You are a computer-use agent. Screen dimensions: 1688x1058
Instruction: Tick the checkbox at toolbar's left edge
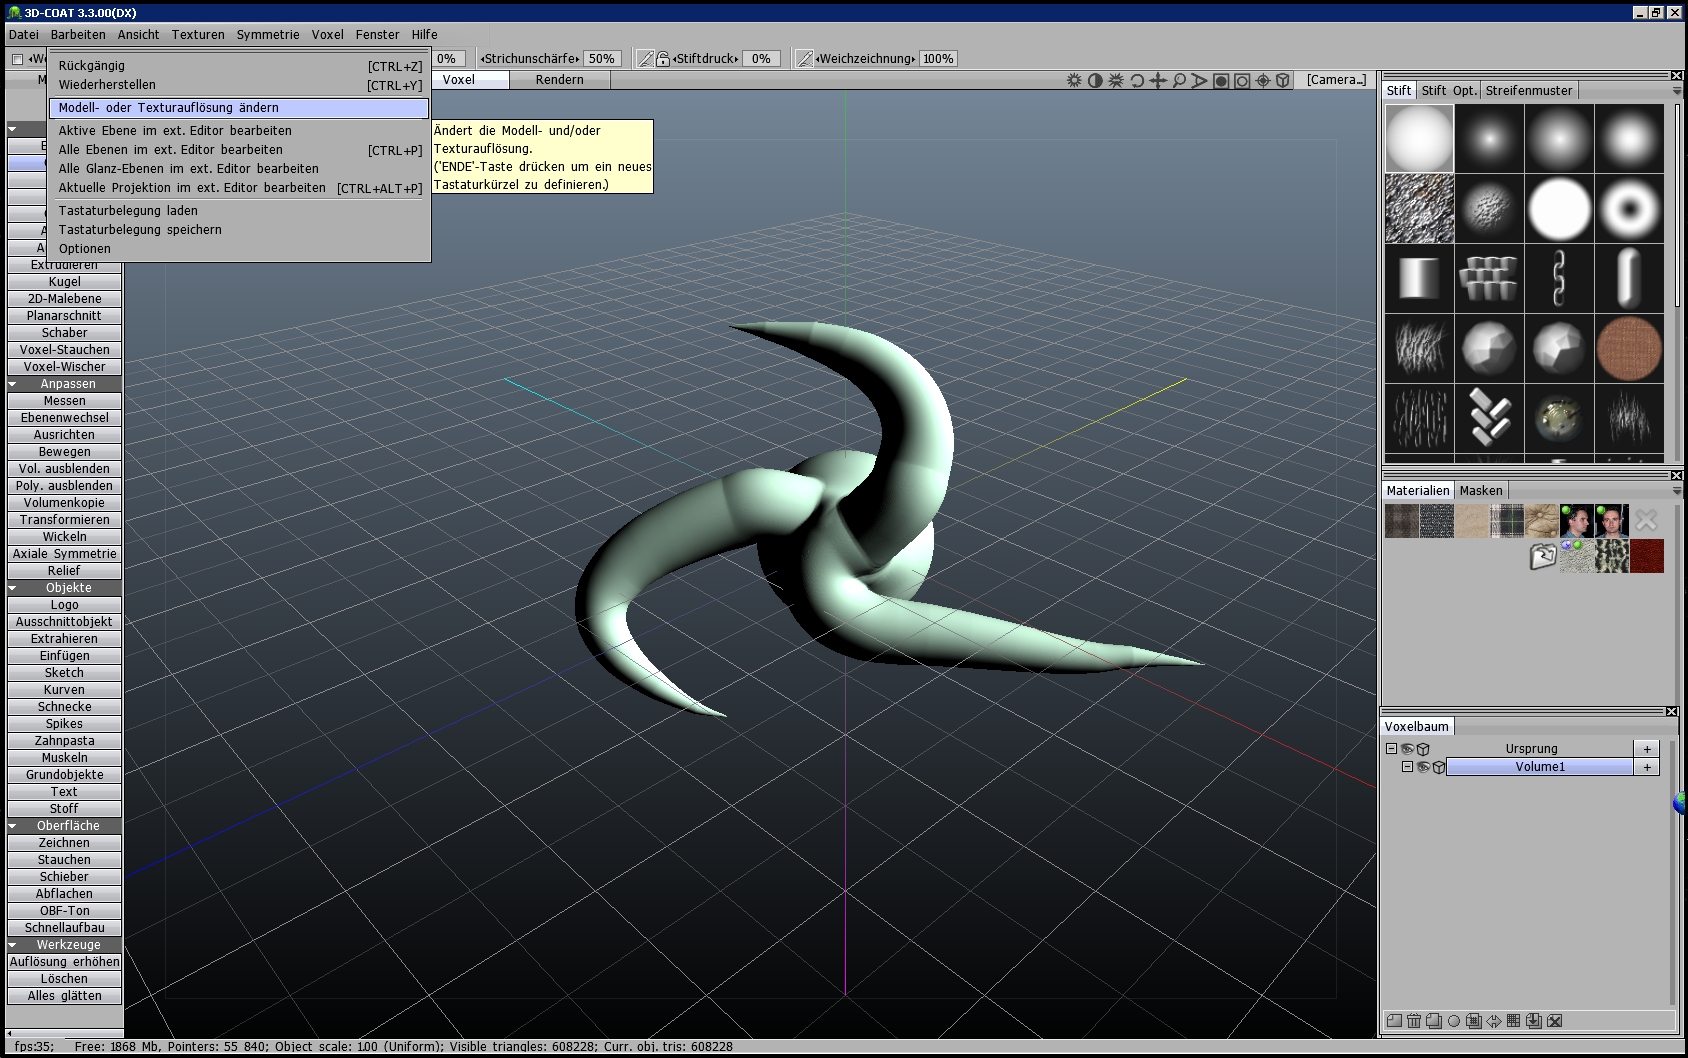pyautogui.click(x=17, y=59)
